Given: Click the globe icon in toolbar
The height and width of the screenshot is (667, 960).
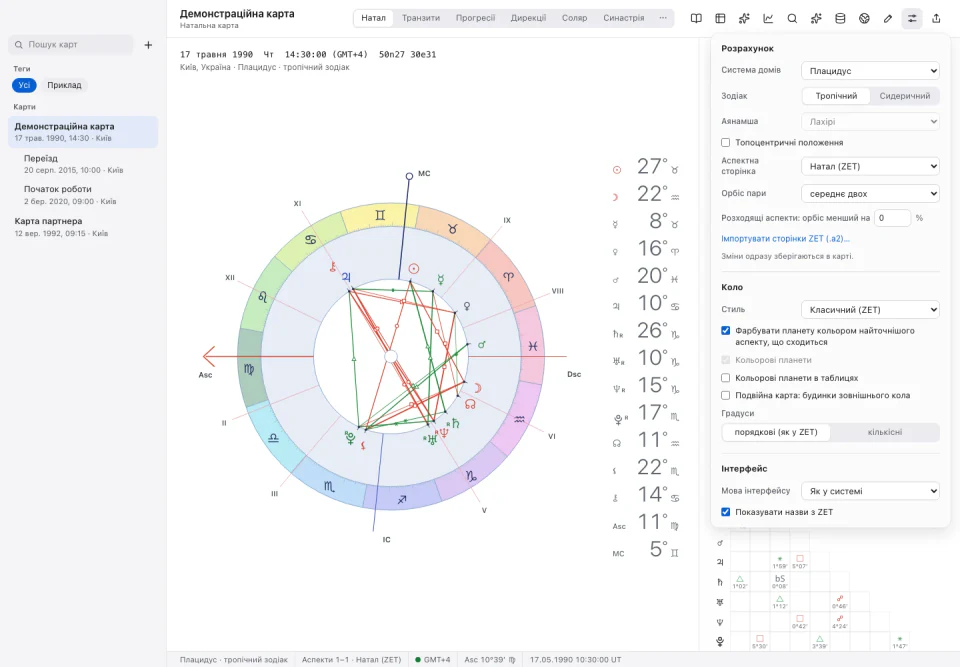Looking at the screenshot, I should 864,18.
